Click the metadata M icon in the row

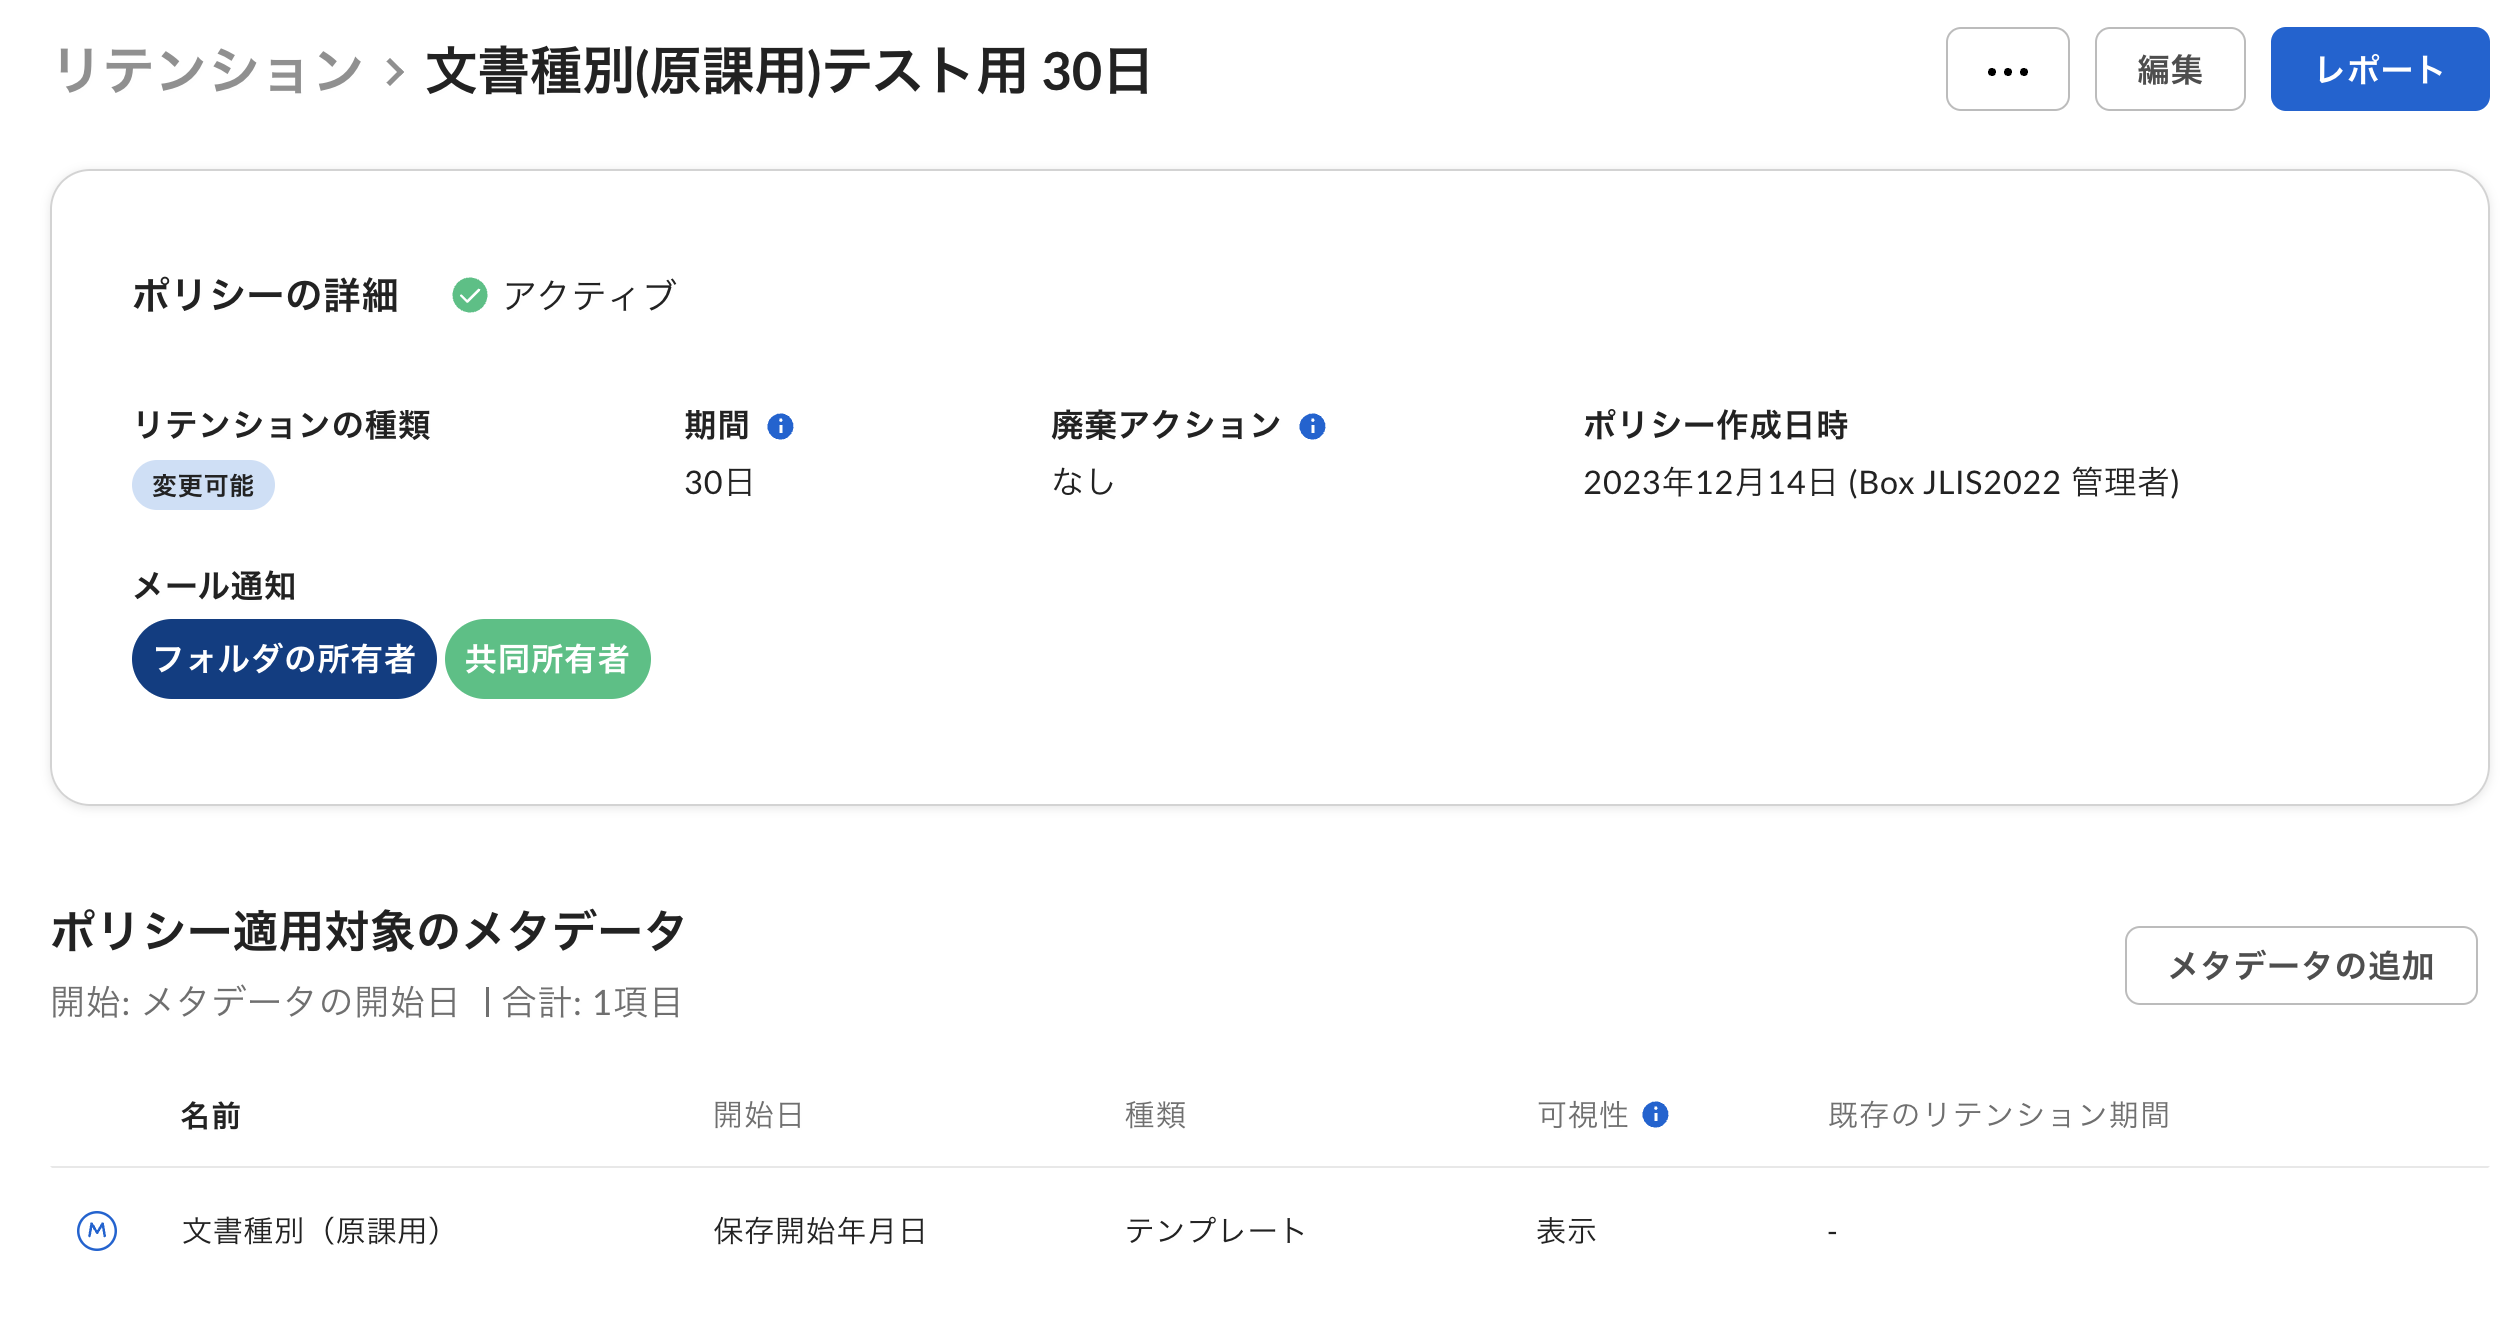point(97,1230)
